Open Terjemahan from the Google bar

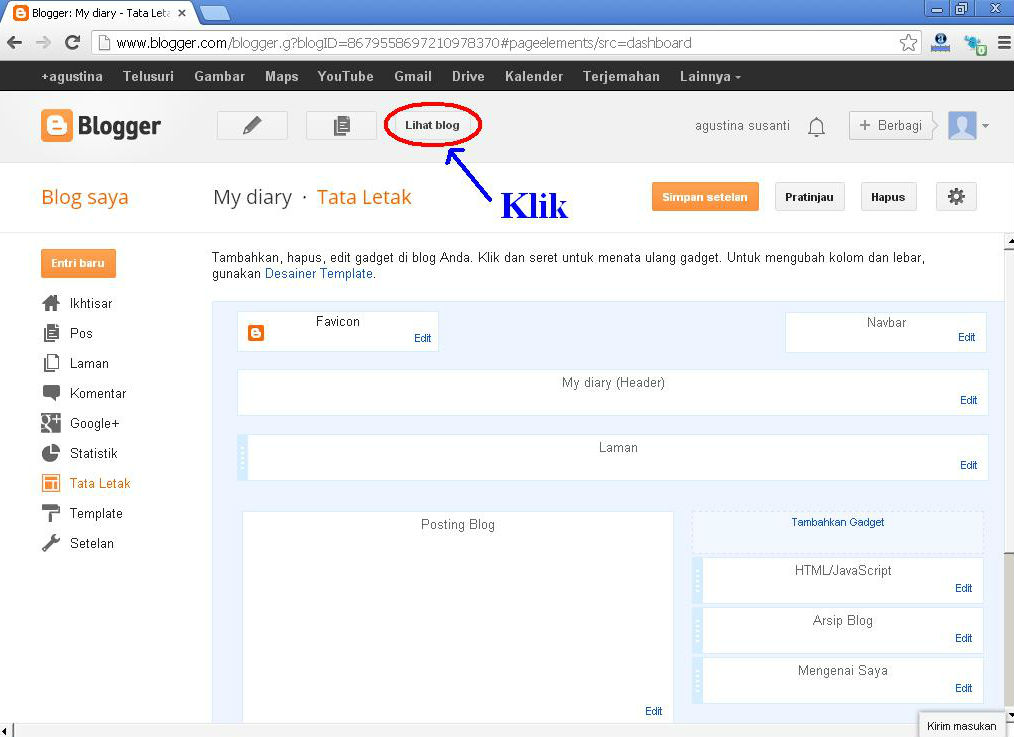tap(621, 76)
